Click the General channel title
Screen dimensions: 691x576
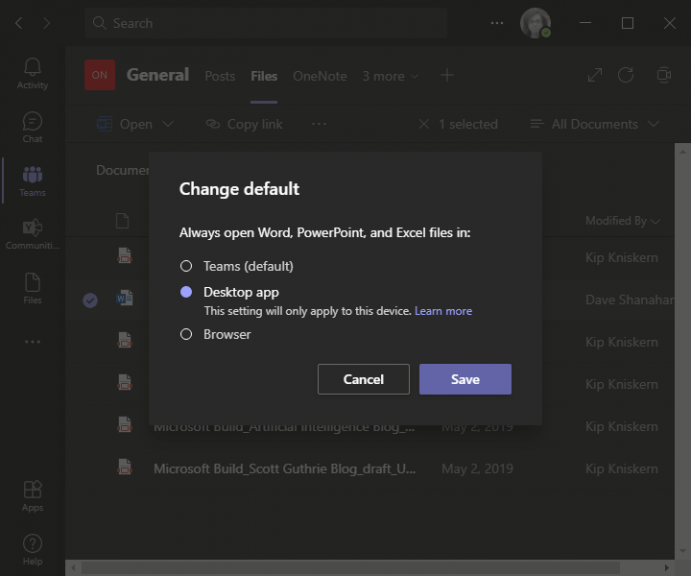[x=158, y=75]
